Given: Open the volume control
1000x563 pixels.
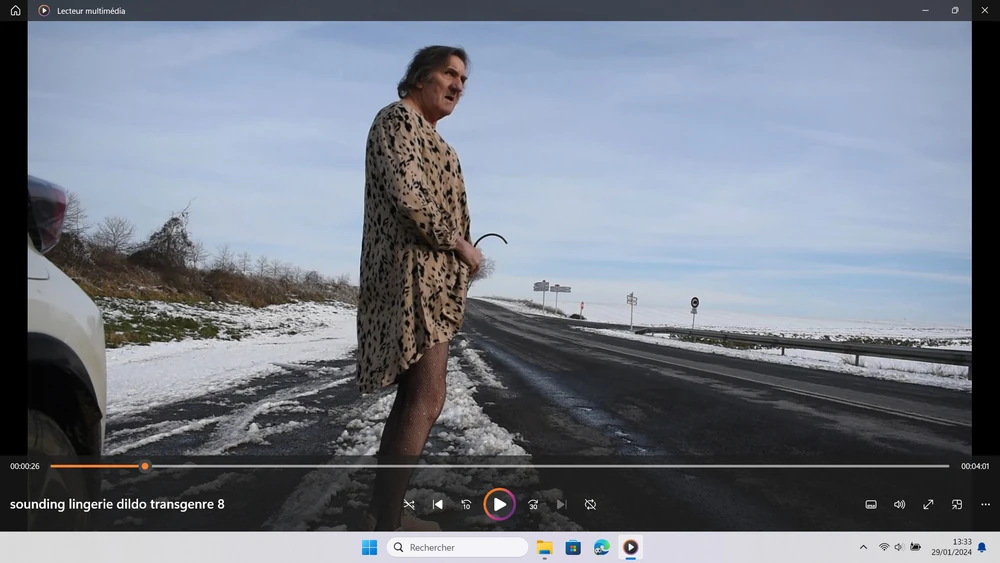Looking at the screenshot, I should click(x=899, y=505).
